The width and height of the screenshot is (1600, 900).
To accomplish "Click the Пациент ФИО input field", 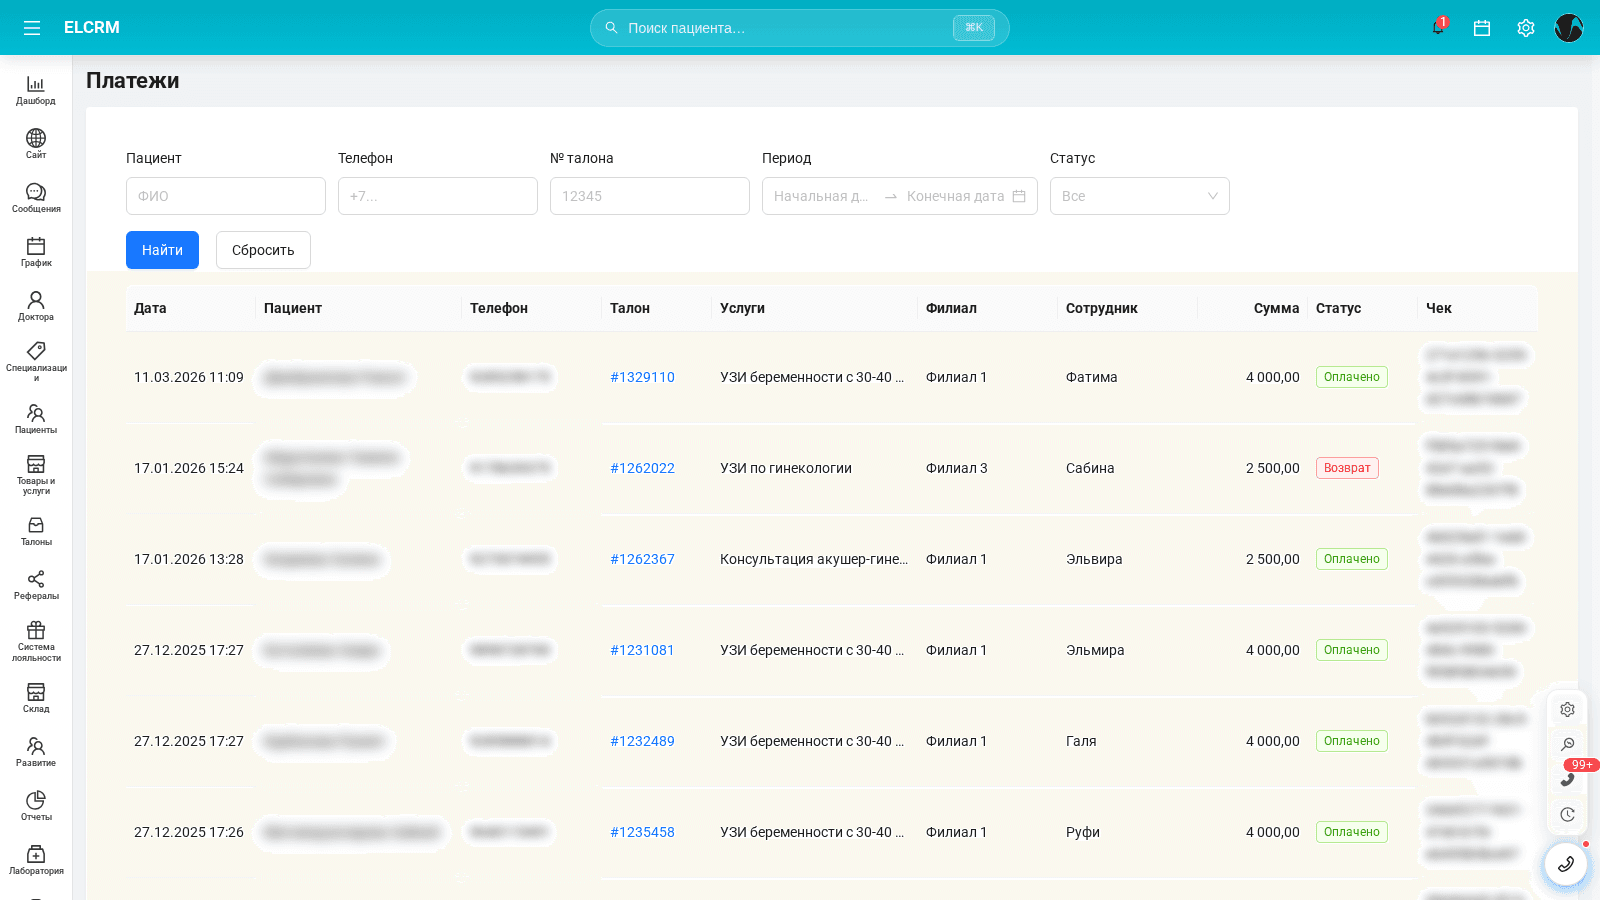I will tap(226, 196).
